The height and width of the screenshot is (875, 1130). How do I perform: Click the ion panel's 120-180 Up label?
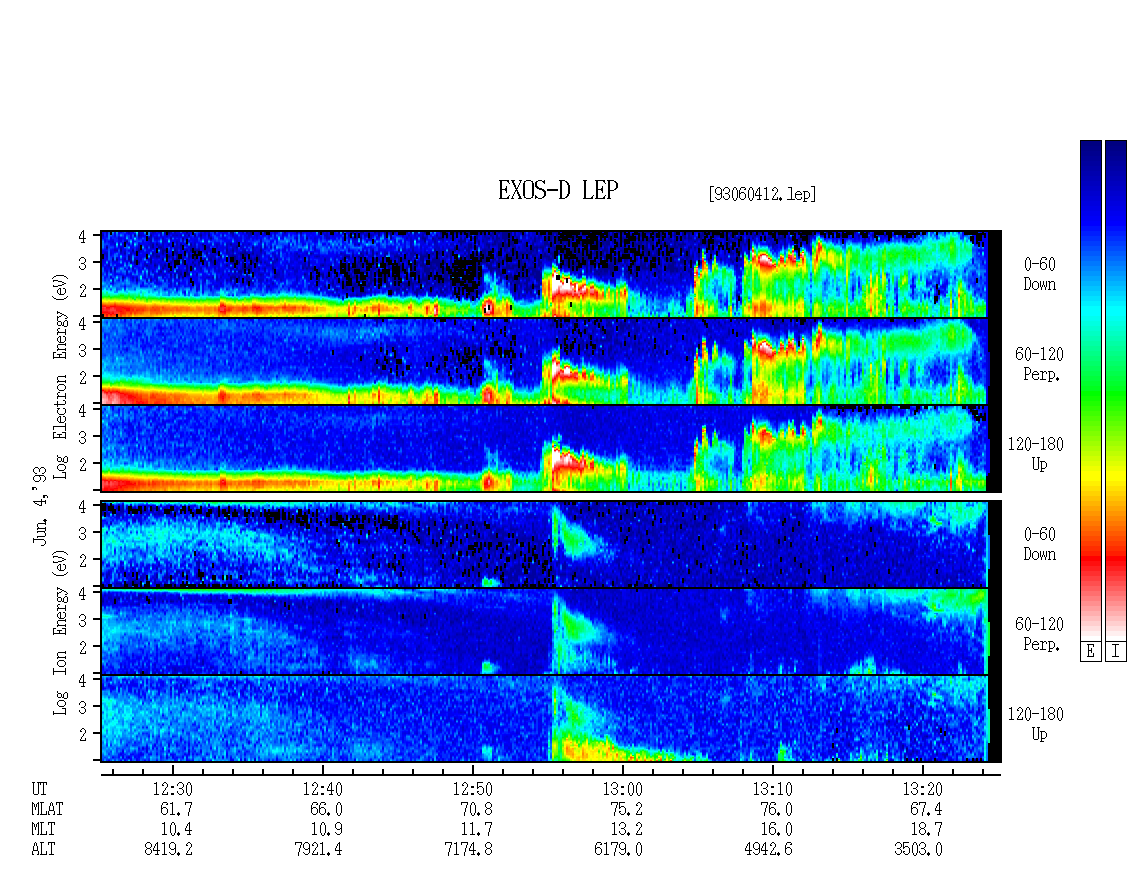click(1036, 724)
